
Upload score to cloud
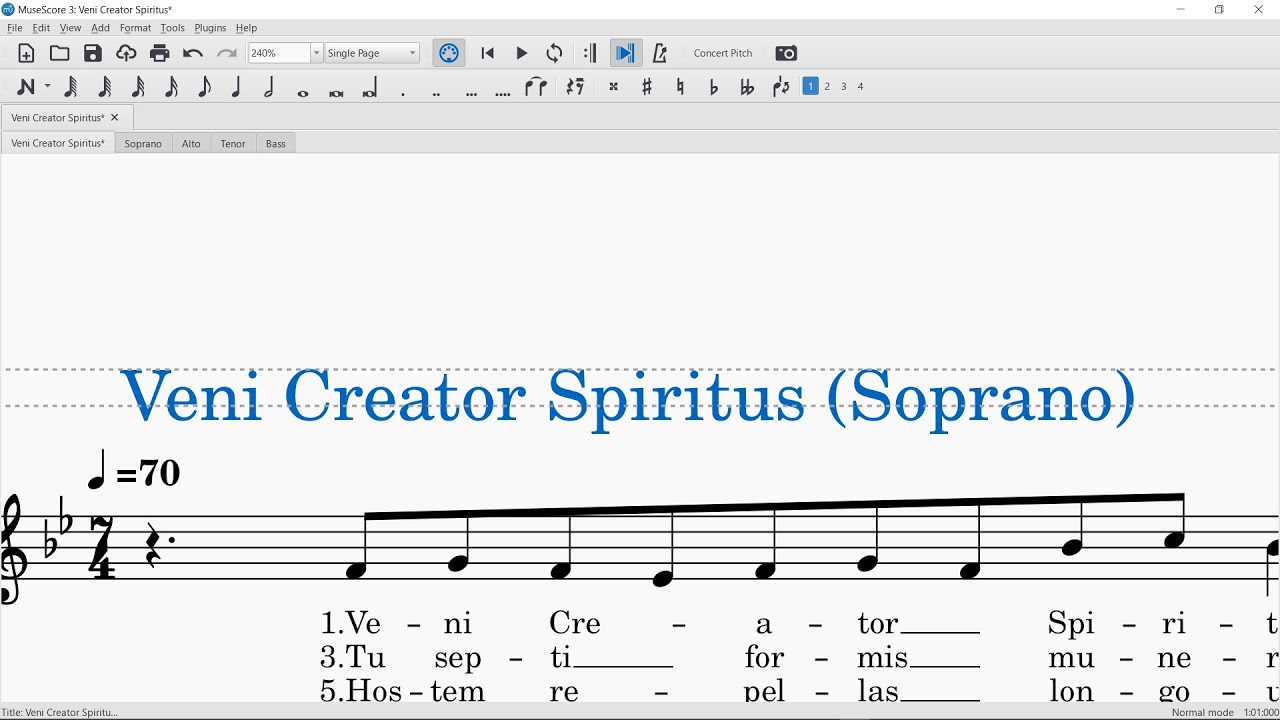(126, 53)
